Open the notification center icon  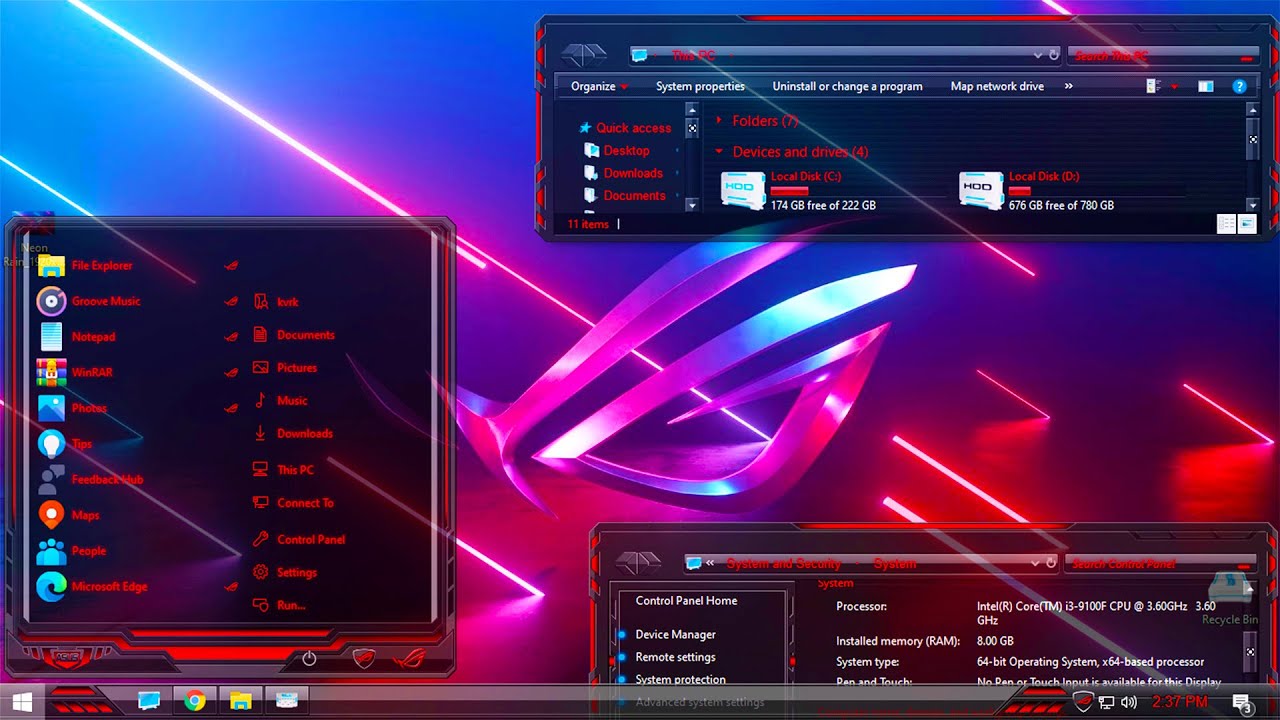point(1242,703)
